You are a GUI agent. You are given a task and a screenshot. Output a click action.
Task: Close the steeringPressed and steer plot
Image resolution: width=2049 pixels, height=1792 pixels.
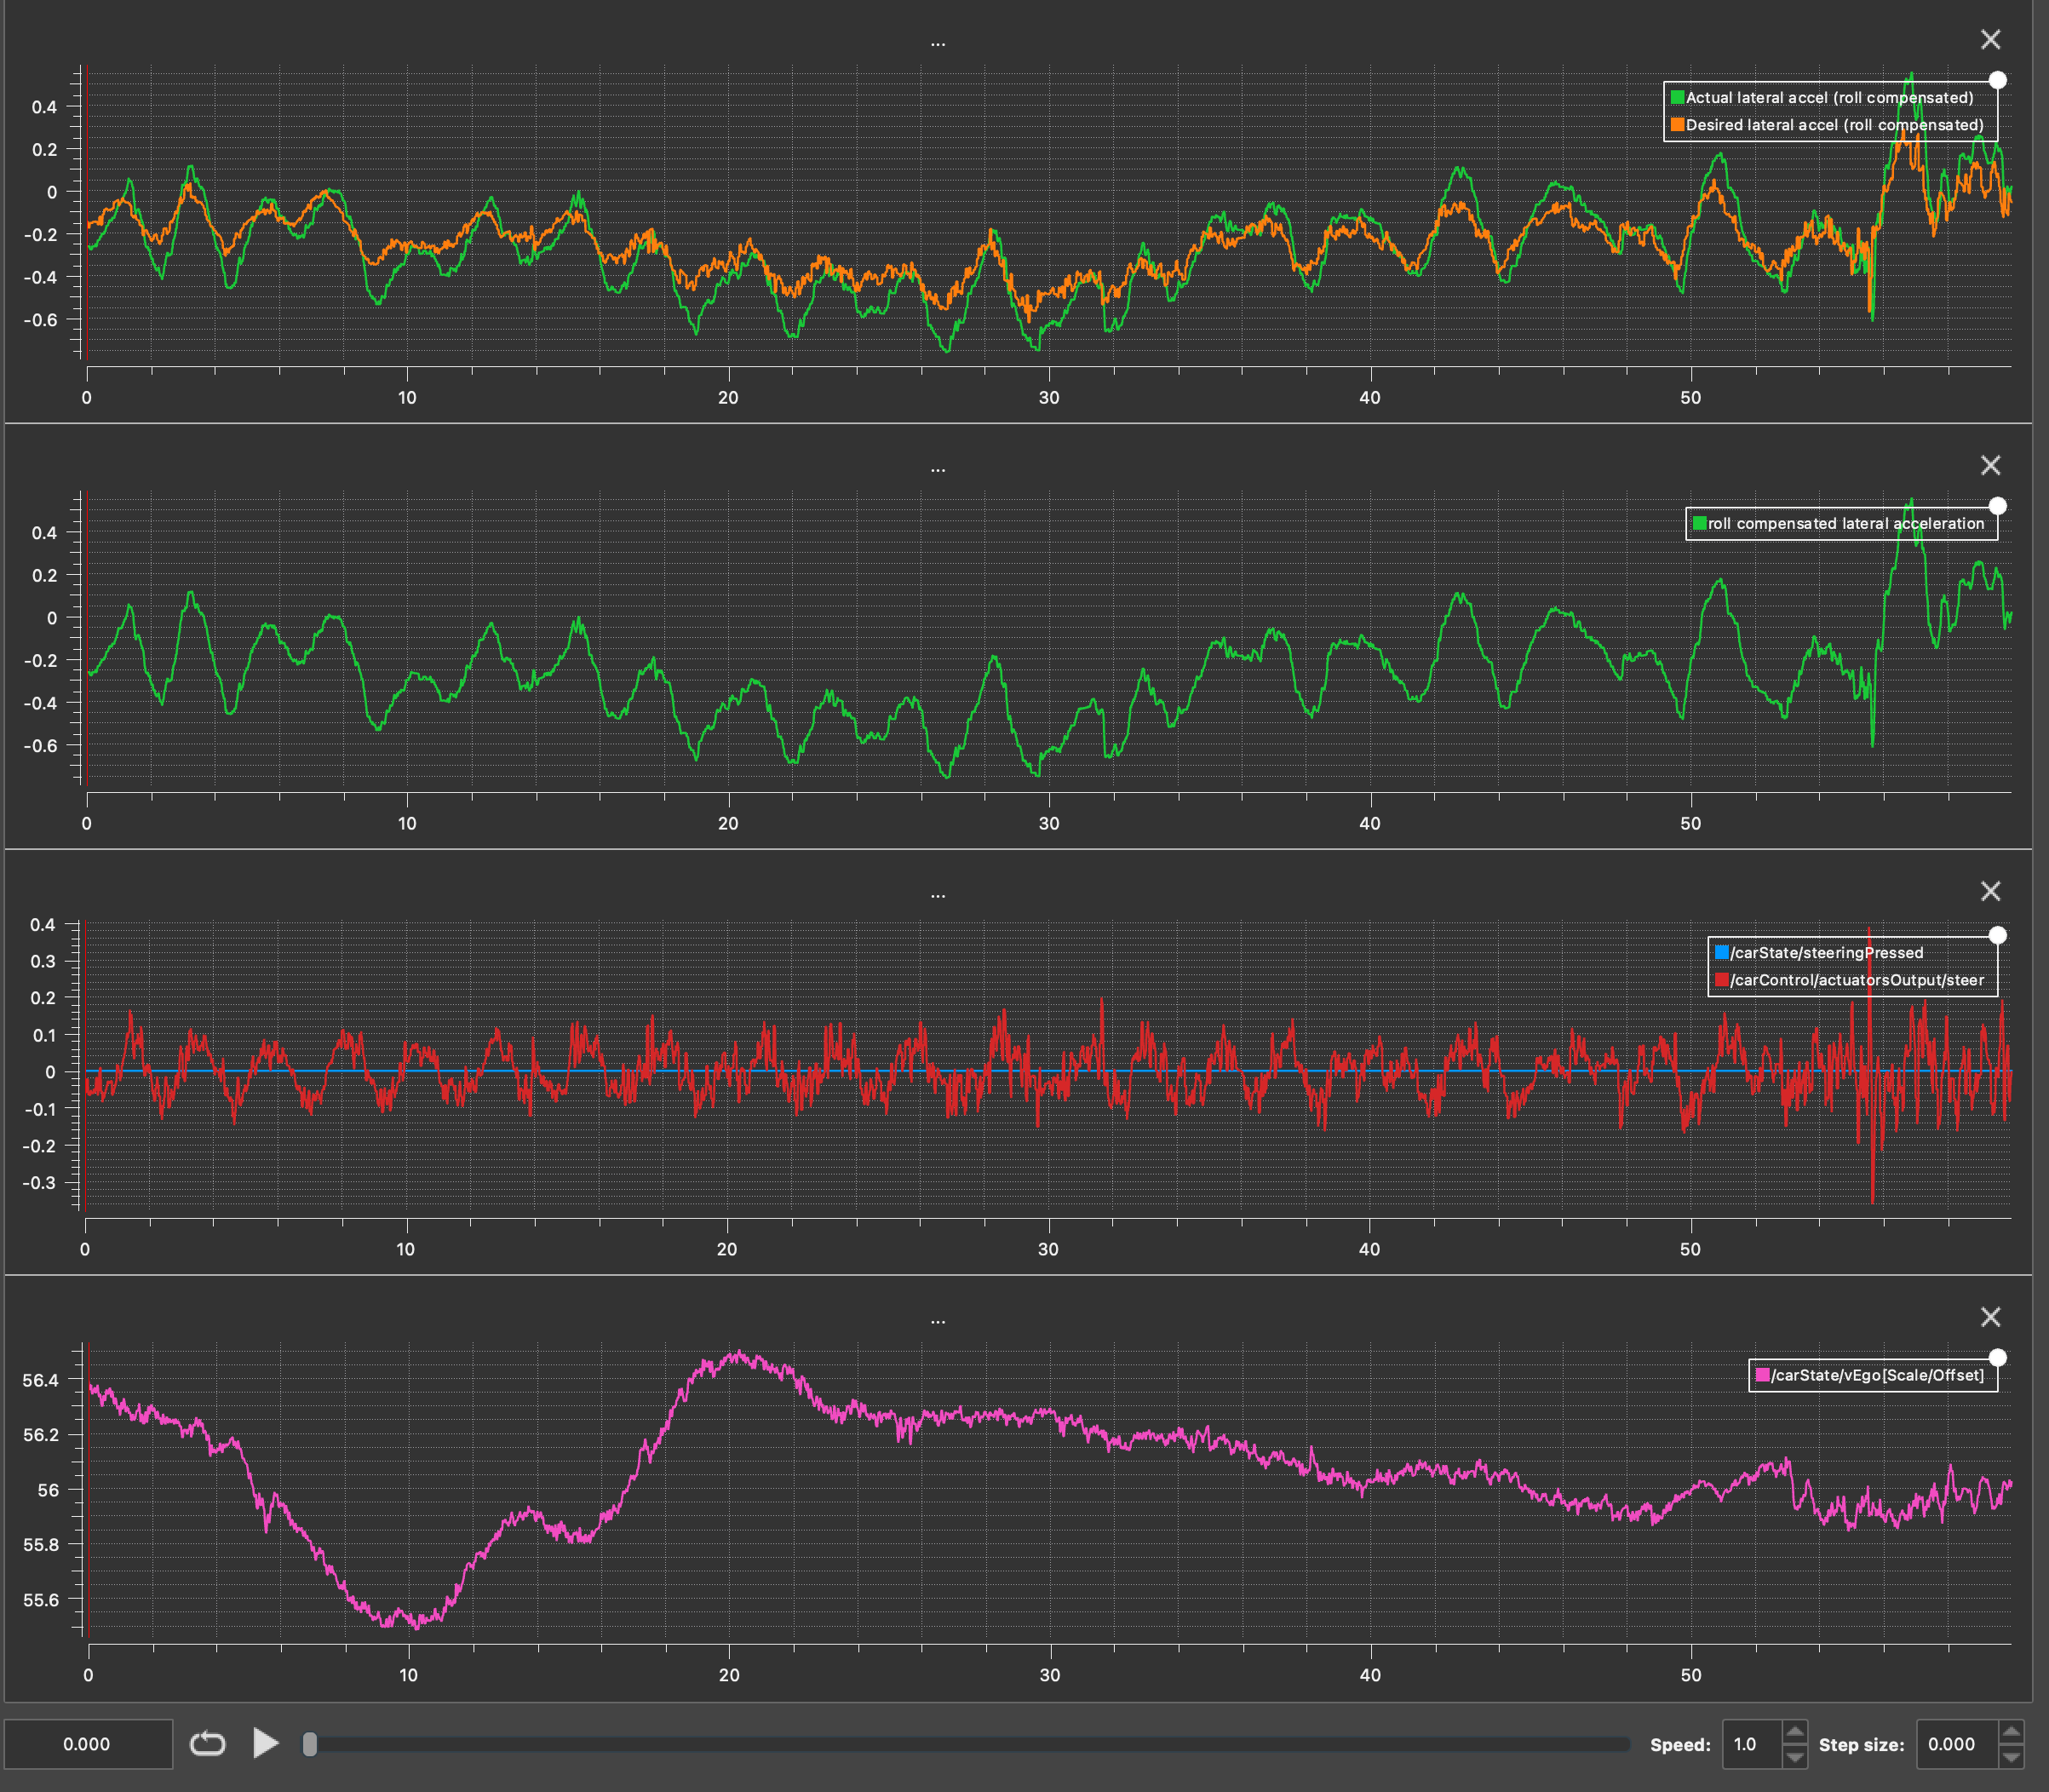click(x=1990, y=891)
